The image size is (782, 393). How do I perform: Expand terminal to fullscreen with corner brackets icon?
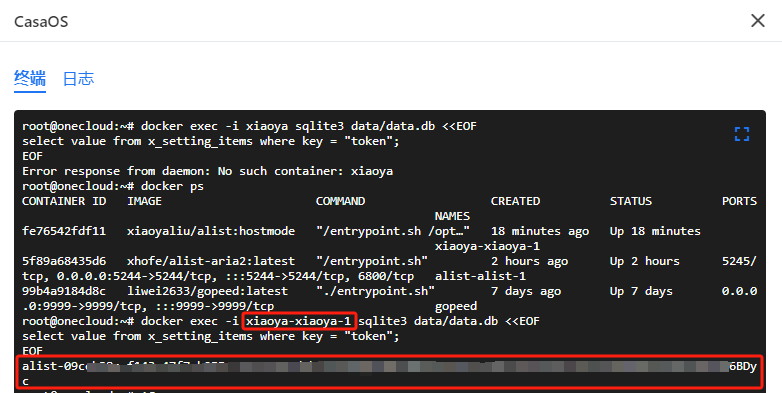point(742,134)
